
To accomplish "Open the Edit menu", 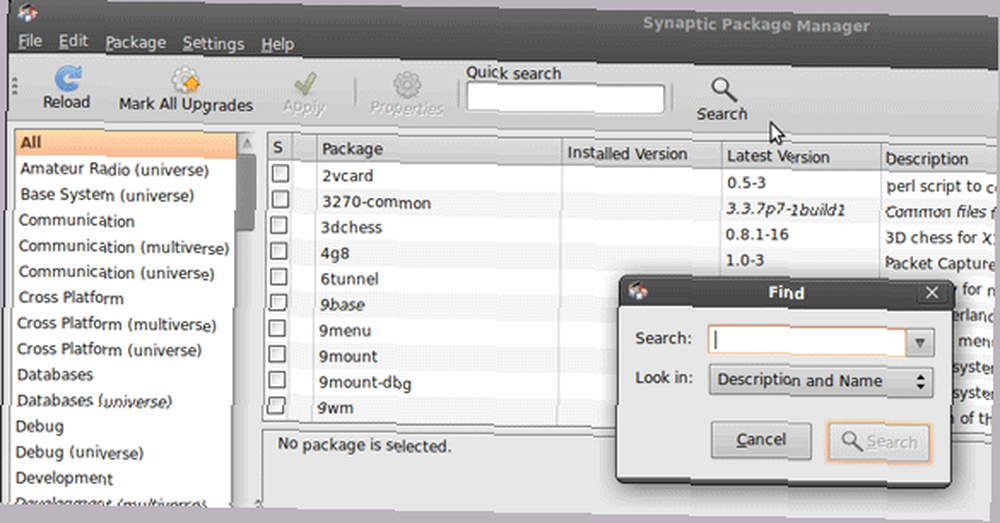I will (x=73, y=41).
